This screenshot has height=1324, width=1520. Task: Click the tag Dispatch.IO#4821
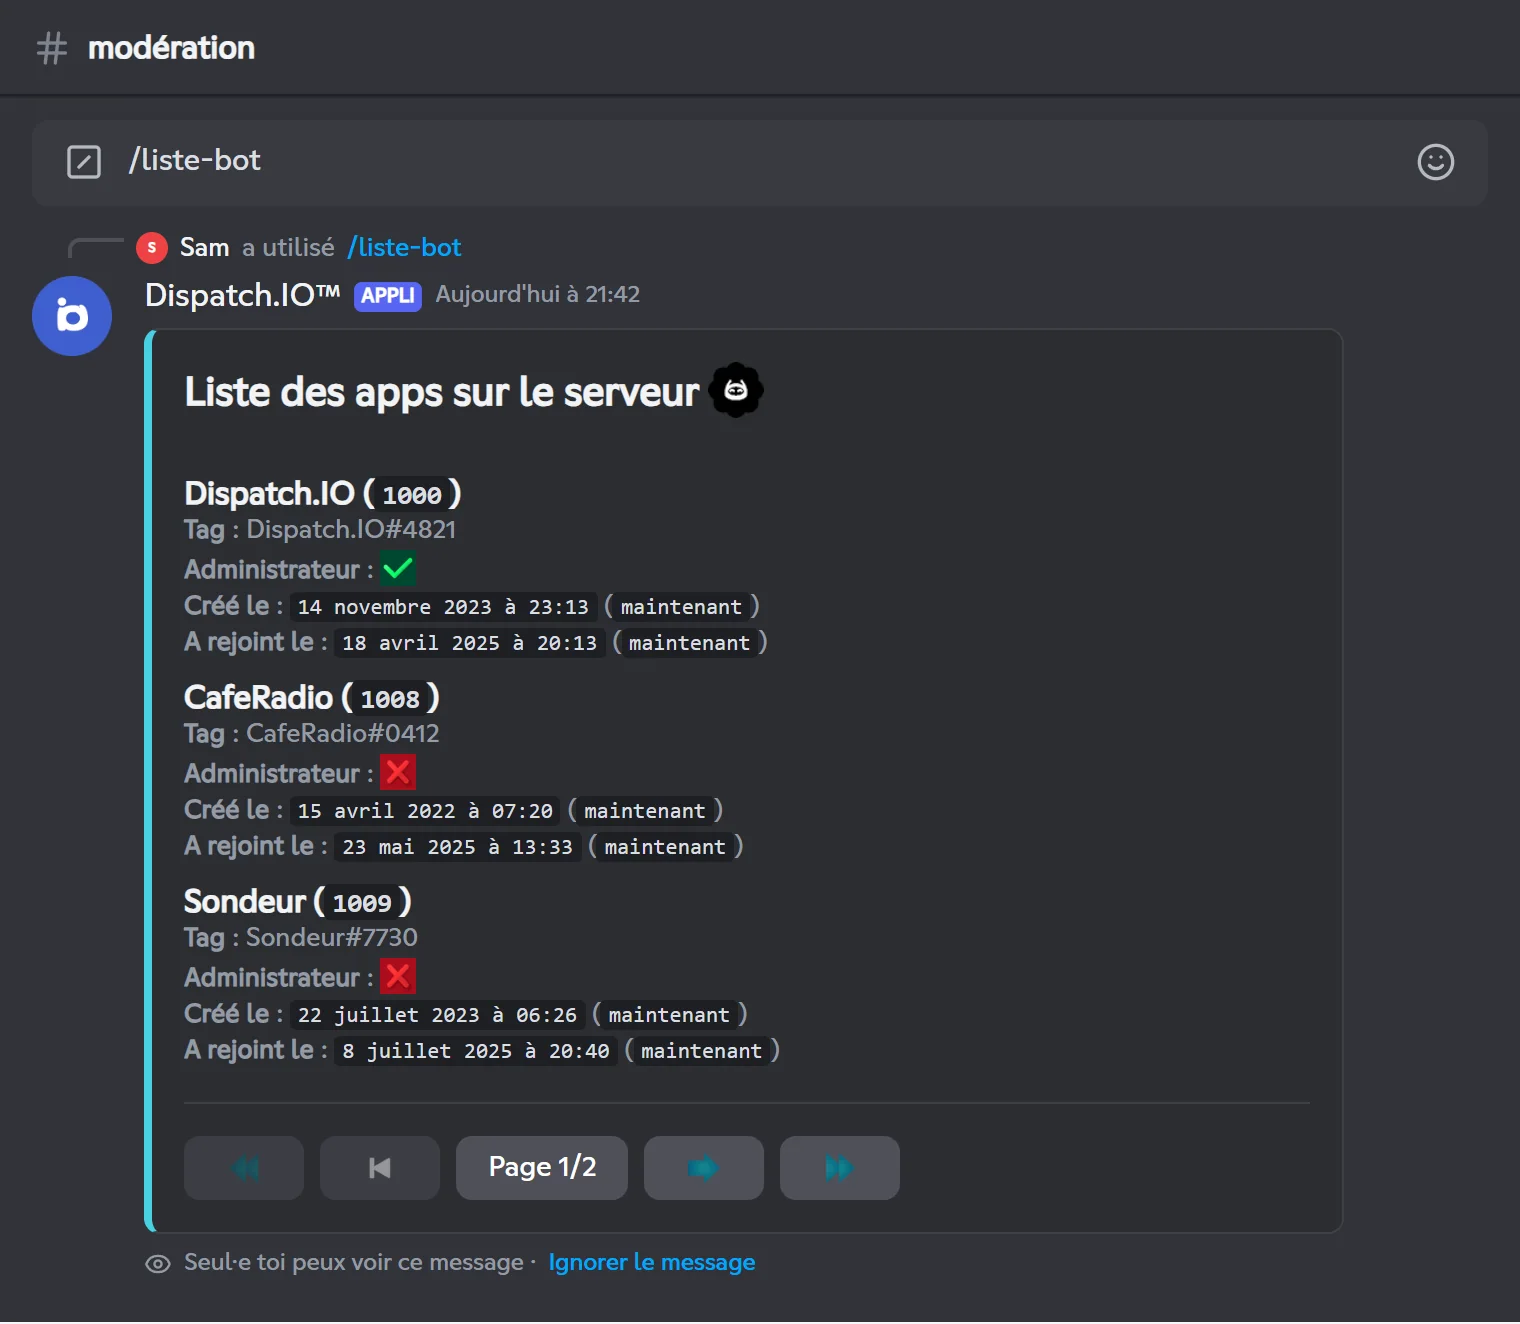pos(351,530)
